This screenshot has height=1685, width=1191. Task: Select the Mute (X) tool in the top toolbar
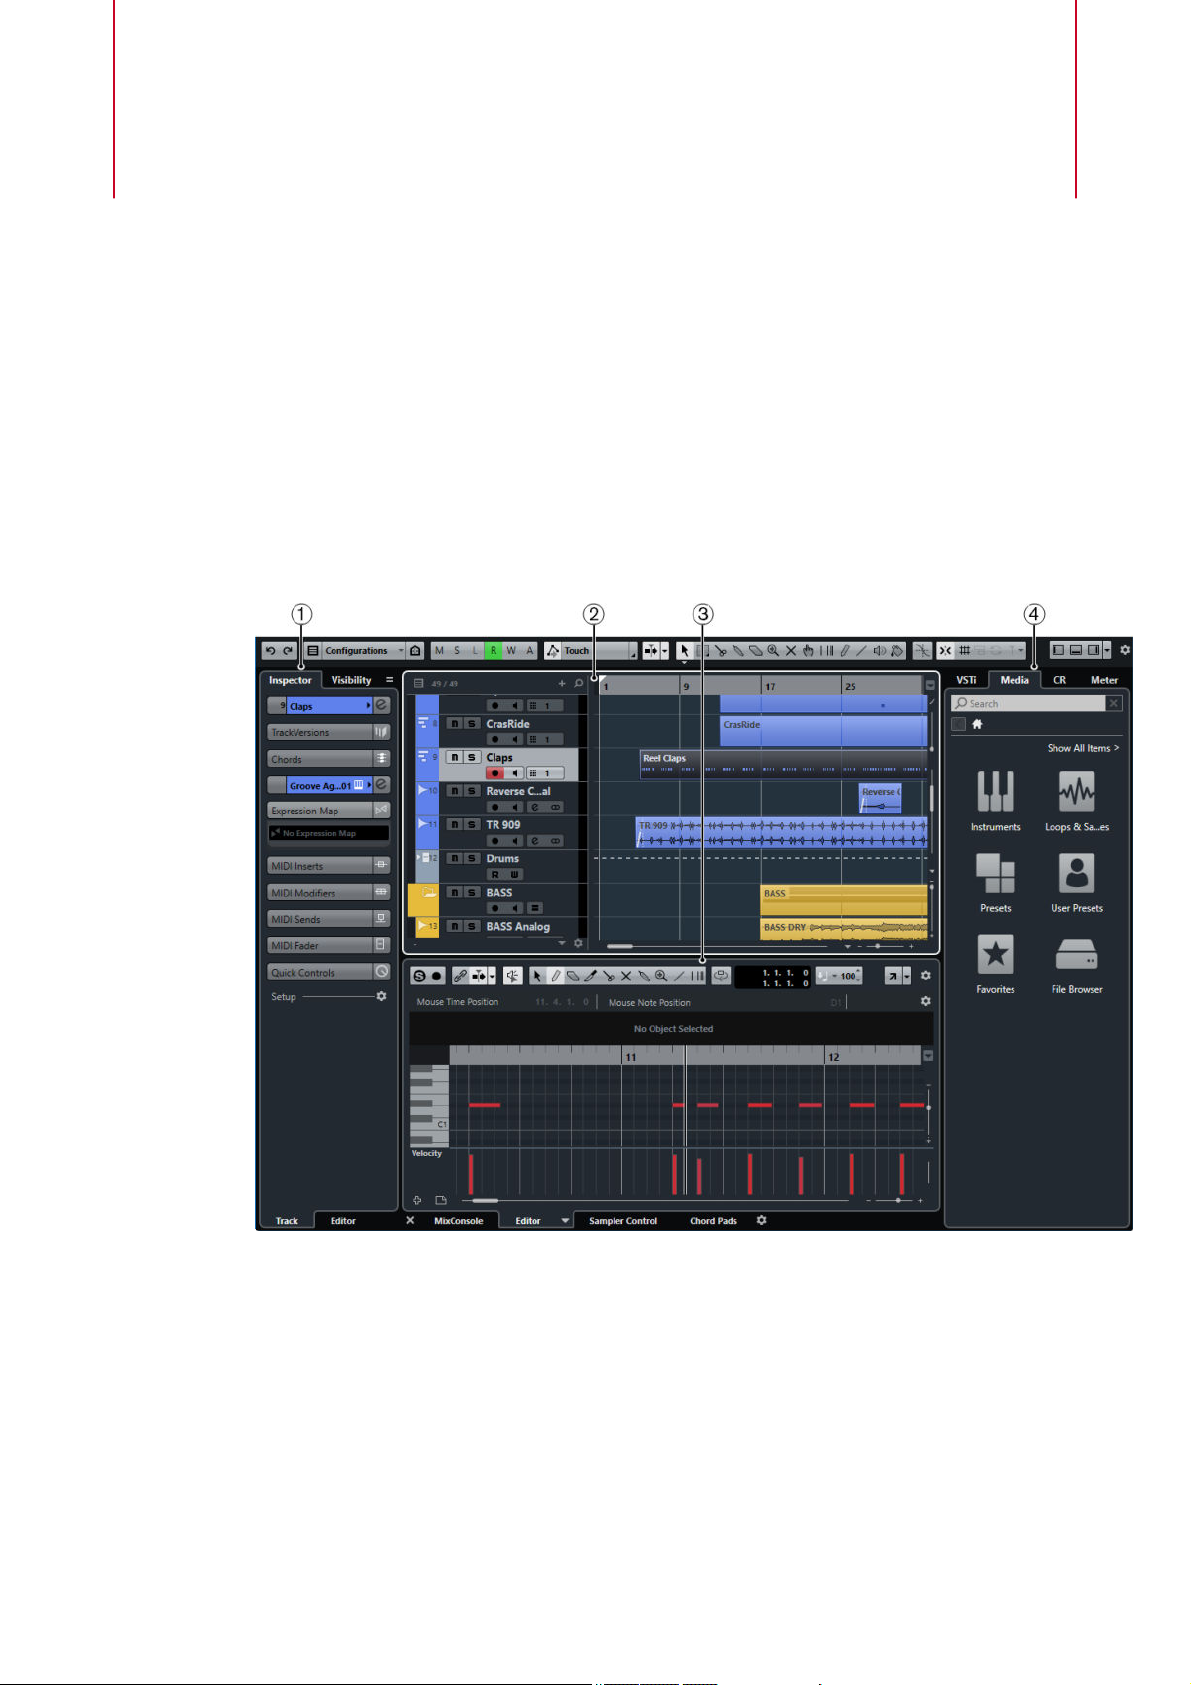[791, 650]
